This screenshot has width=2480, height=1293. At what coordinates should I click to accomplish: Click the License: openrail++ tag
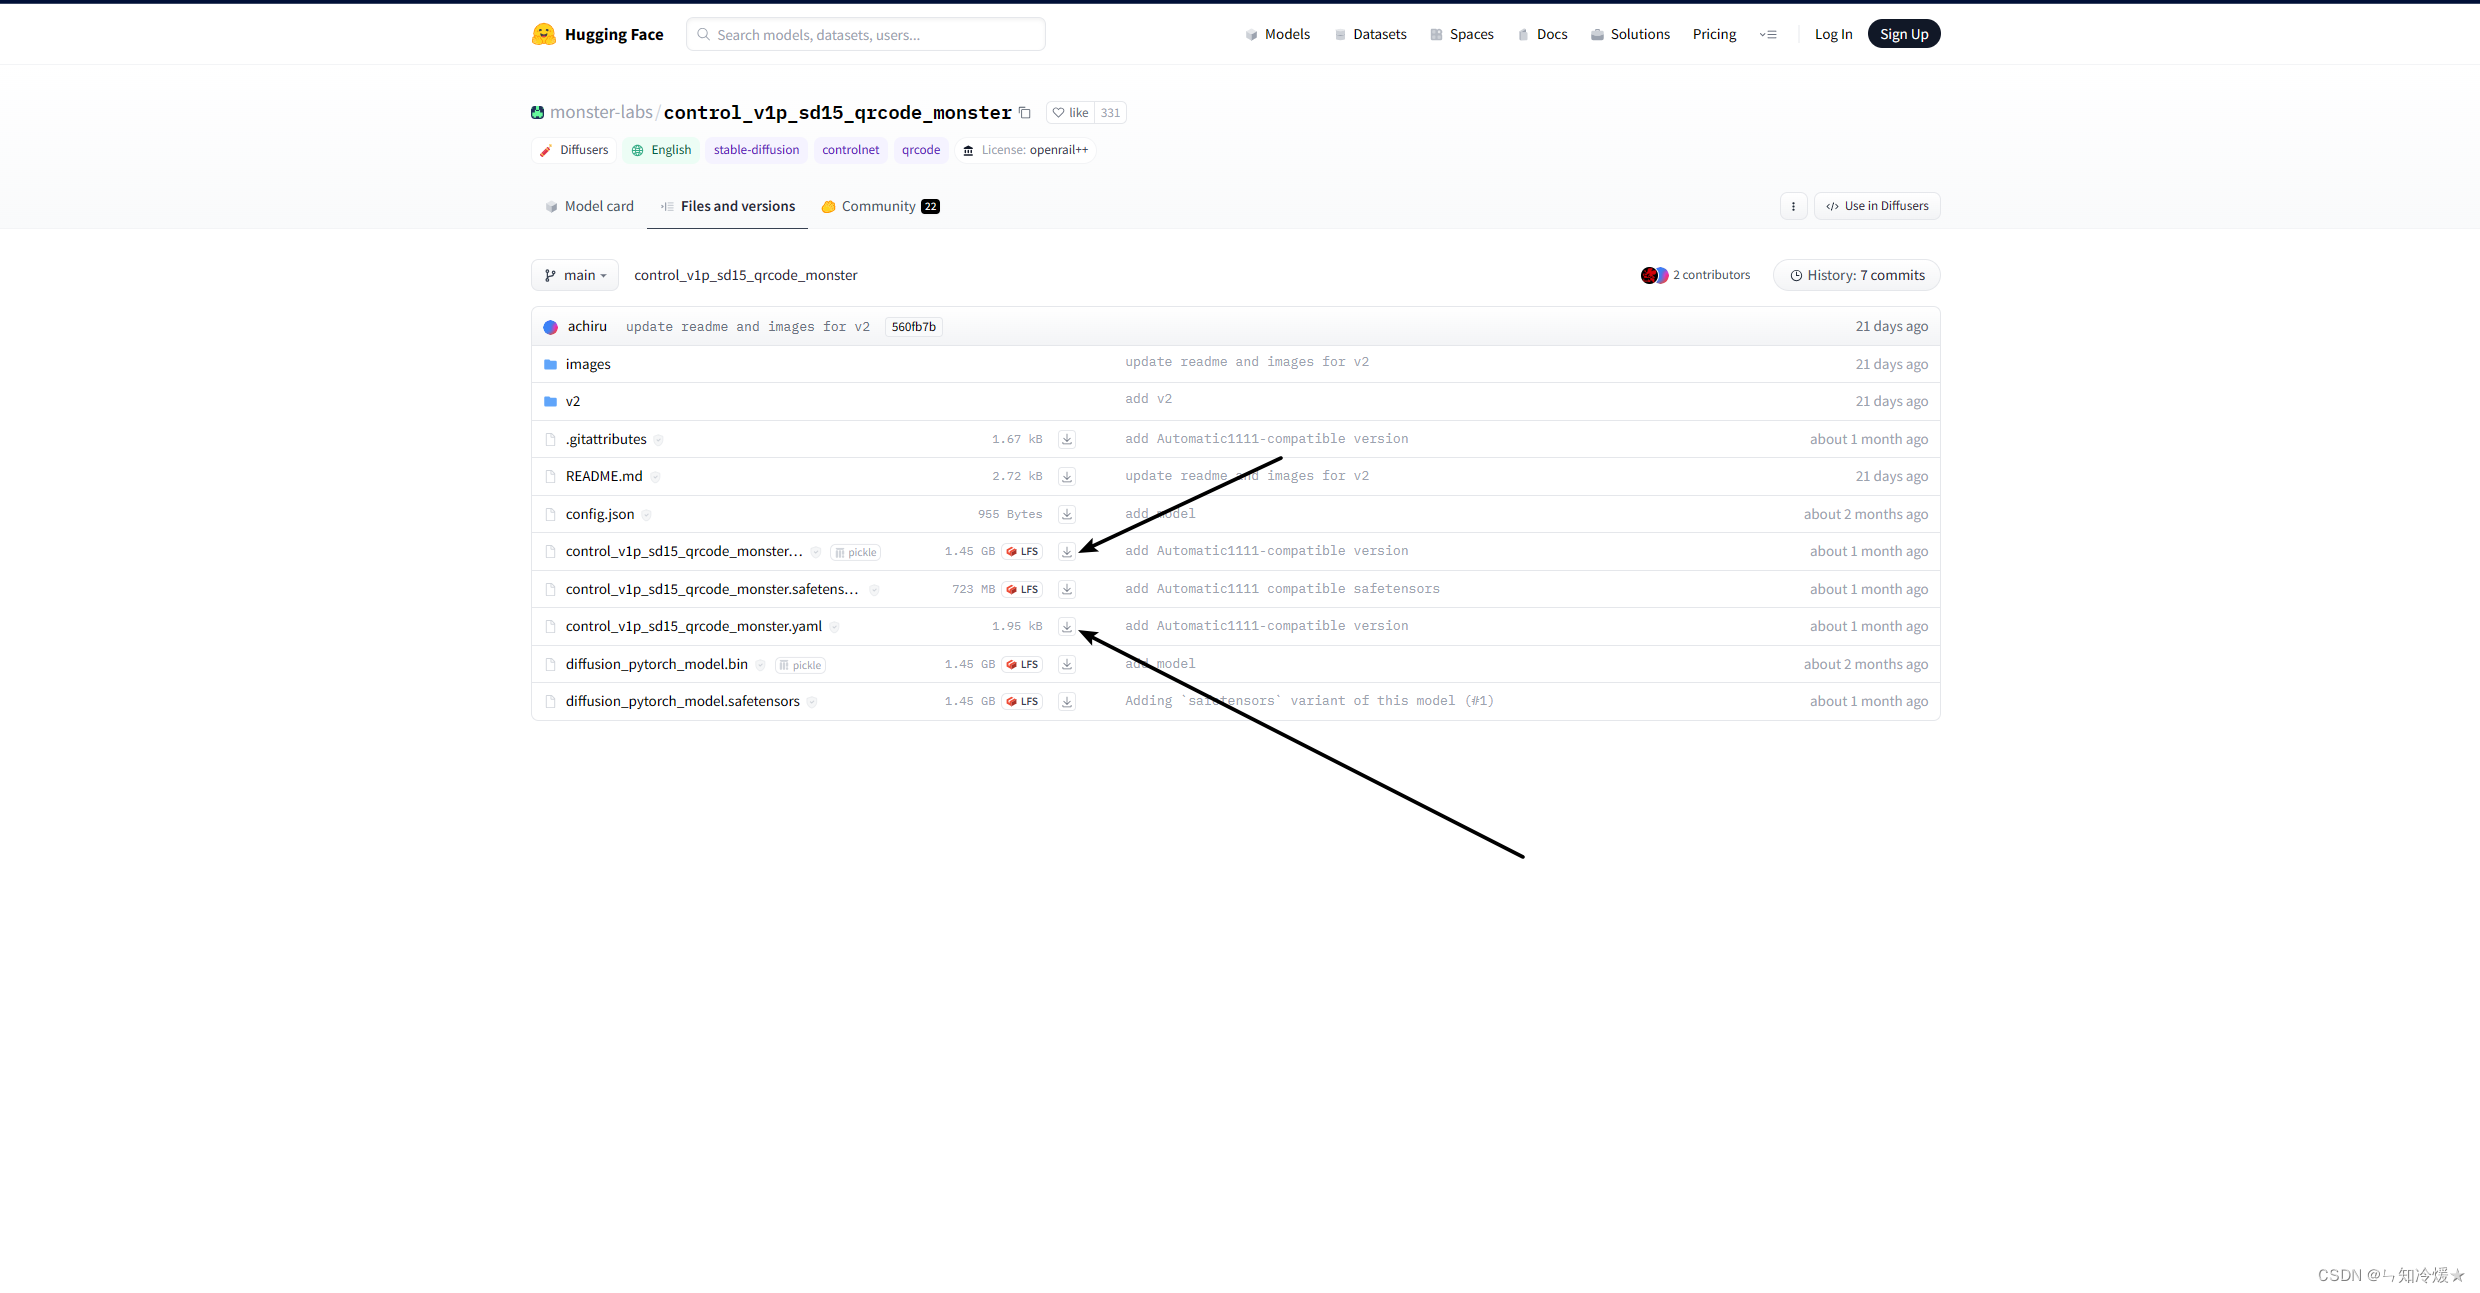[1025, 150]
